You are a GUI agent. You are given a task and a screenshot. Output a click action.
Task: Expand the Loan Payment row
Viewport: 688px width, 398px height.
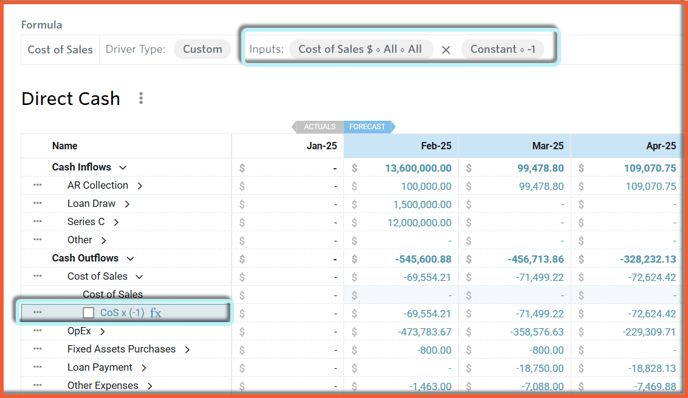(x=143, y=368)
